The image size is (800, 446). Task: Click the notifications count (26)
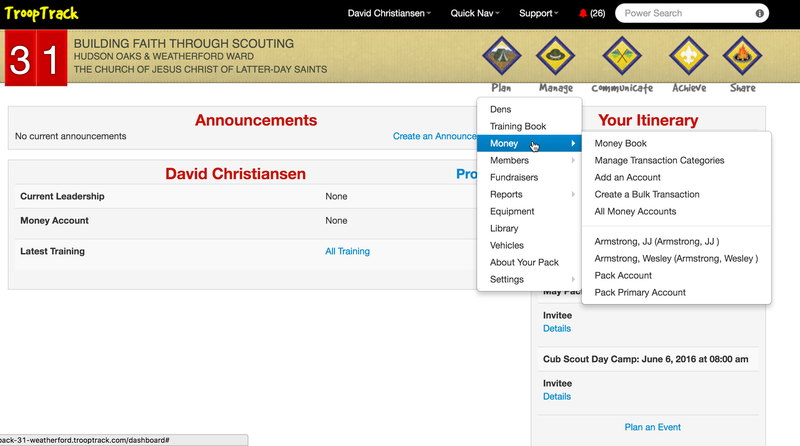pyautogui.click(x=597, y=13)
